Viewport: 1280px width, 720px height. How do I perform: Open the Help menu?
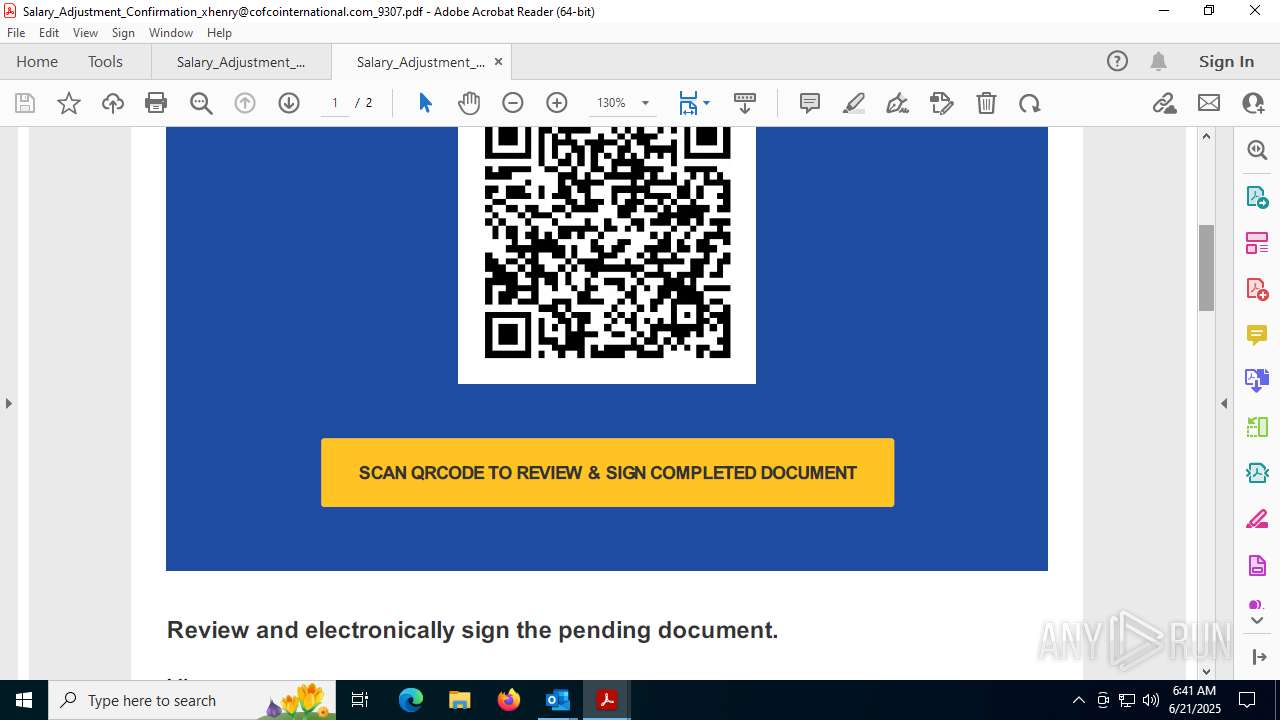(219, 32)
